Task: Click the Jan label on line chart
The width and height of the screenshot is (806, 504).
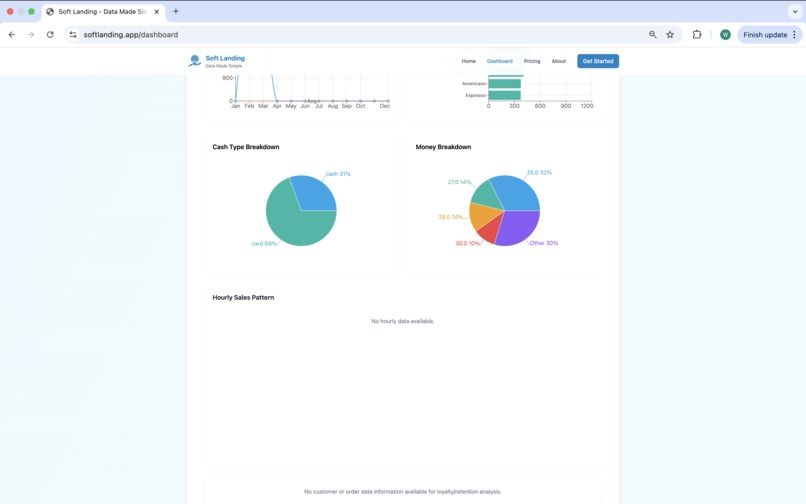Action: [235, 106]
